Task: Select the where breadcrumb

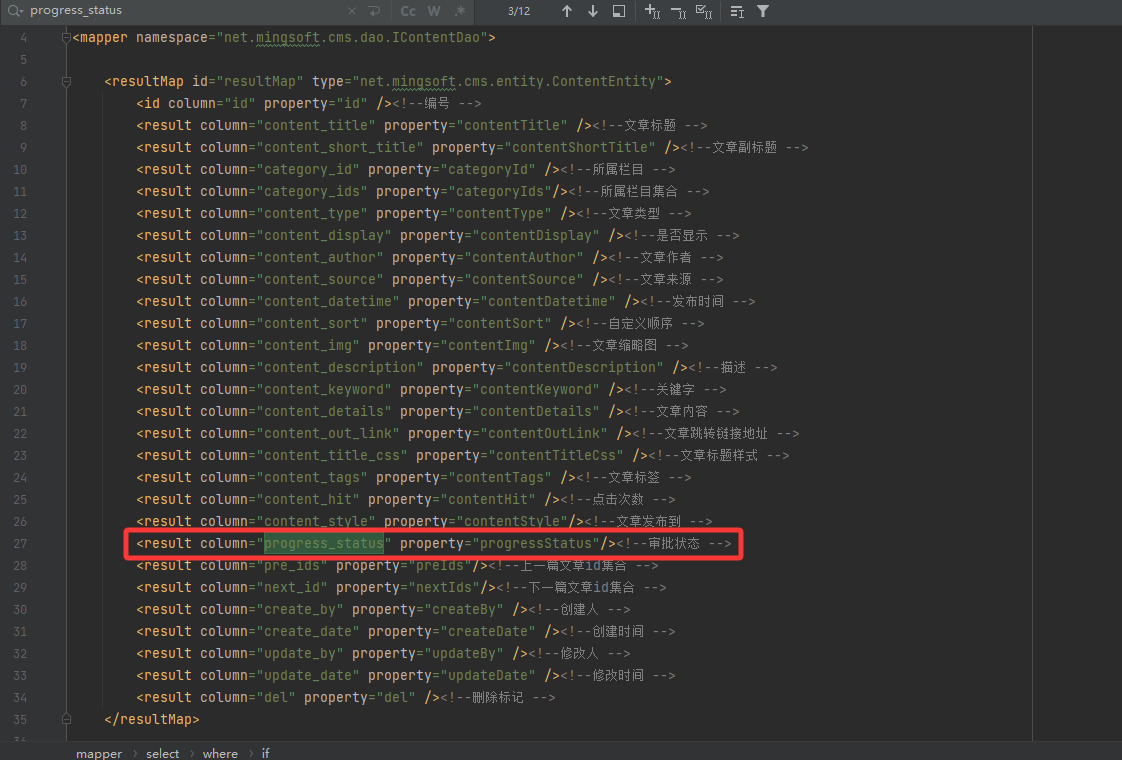Action: tap(220, 753)
